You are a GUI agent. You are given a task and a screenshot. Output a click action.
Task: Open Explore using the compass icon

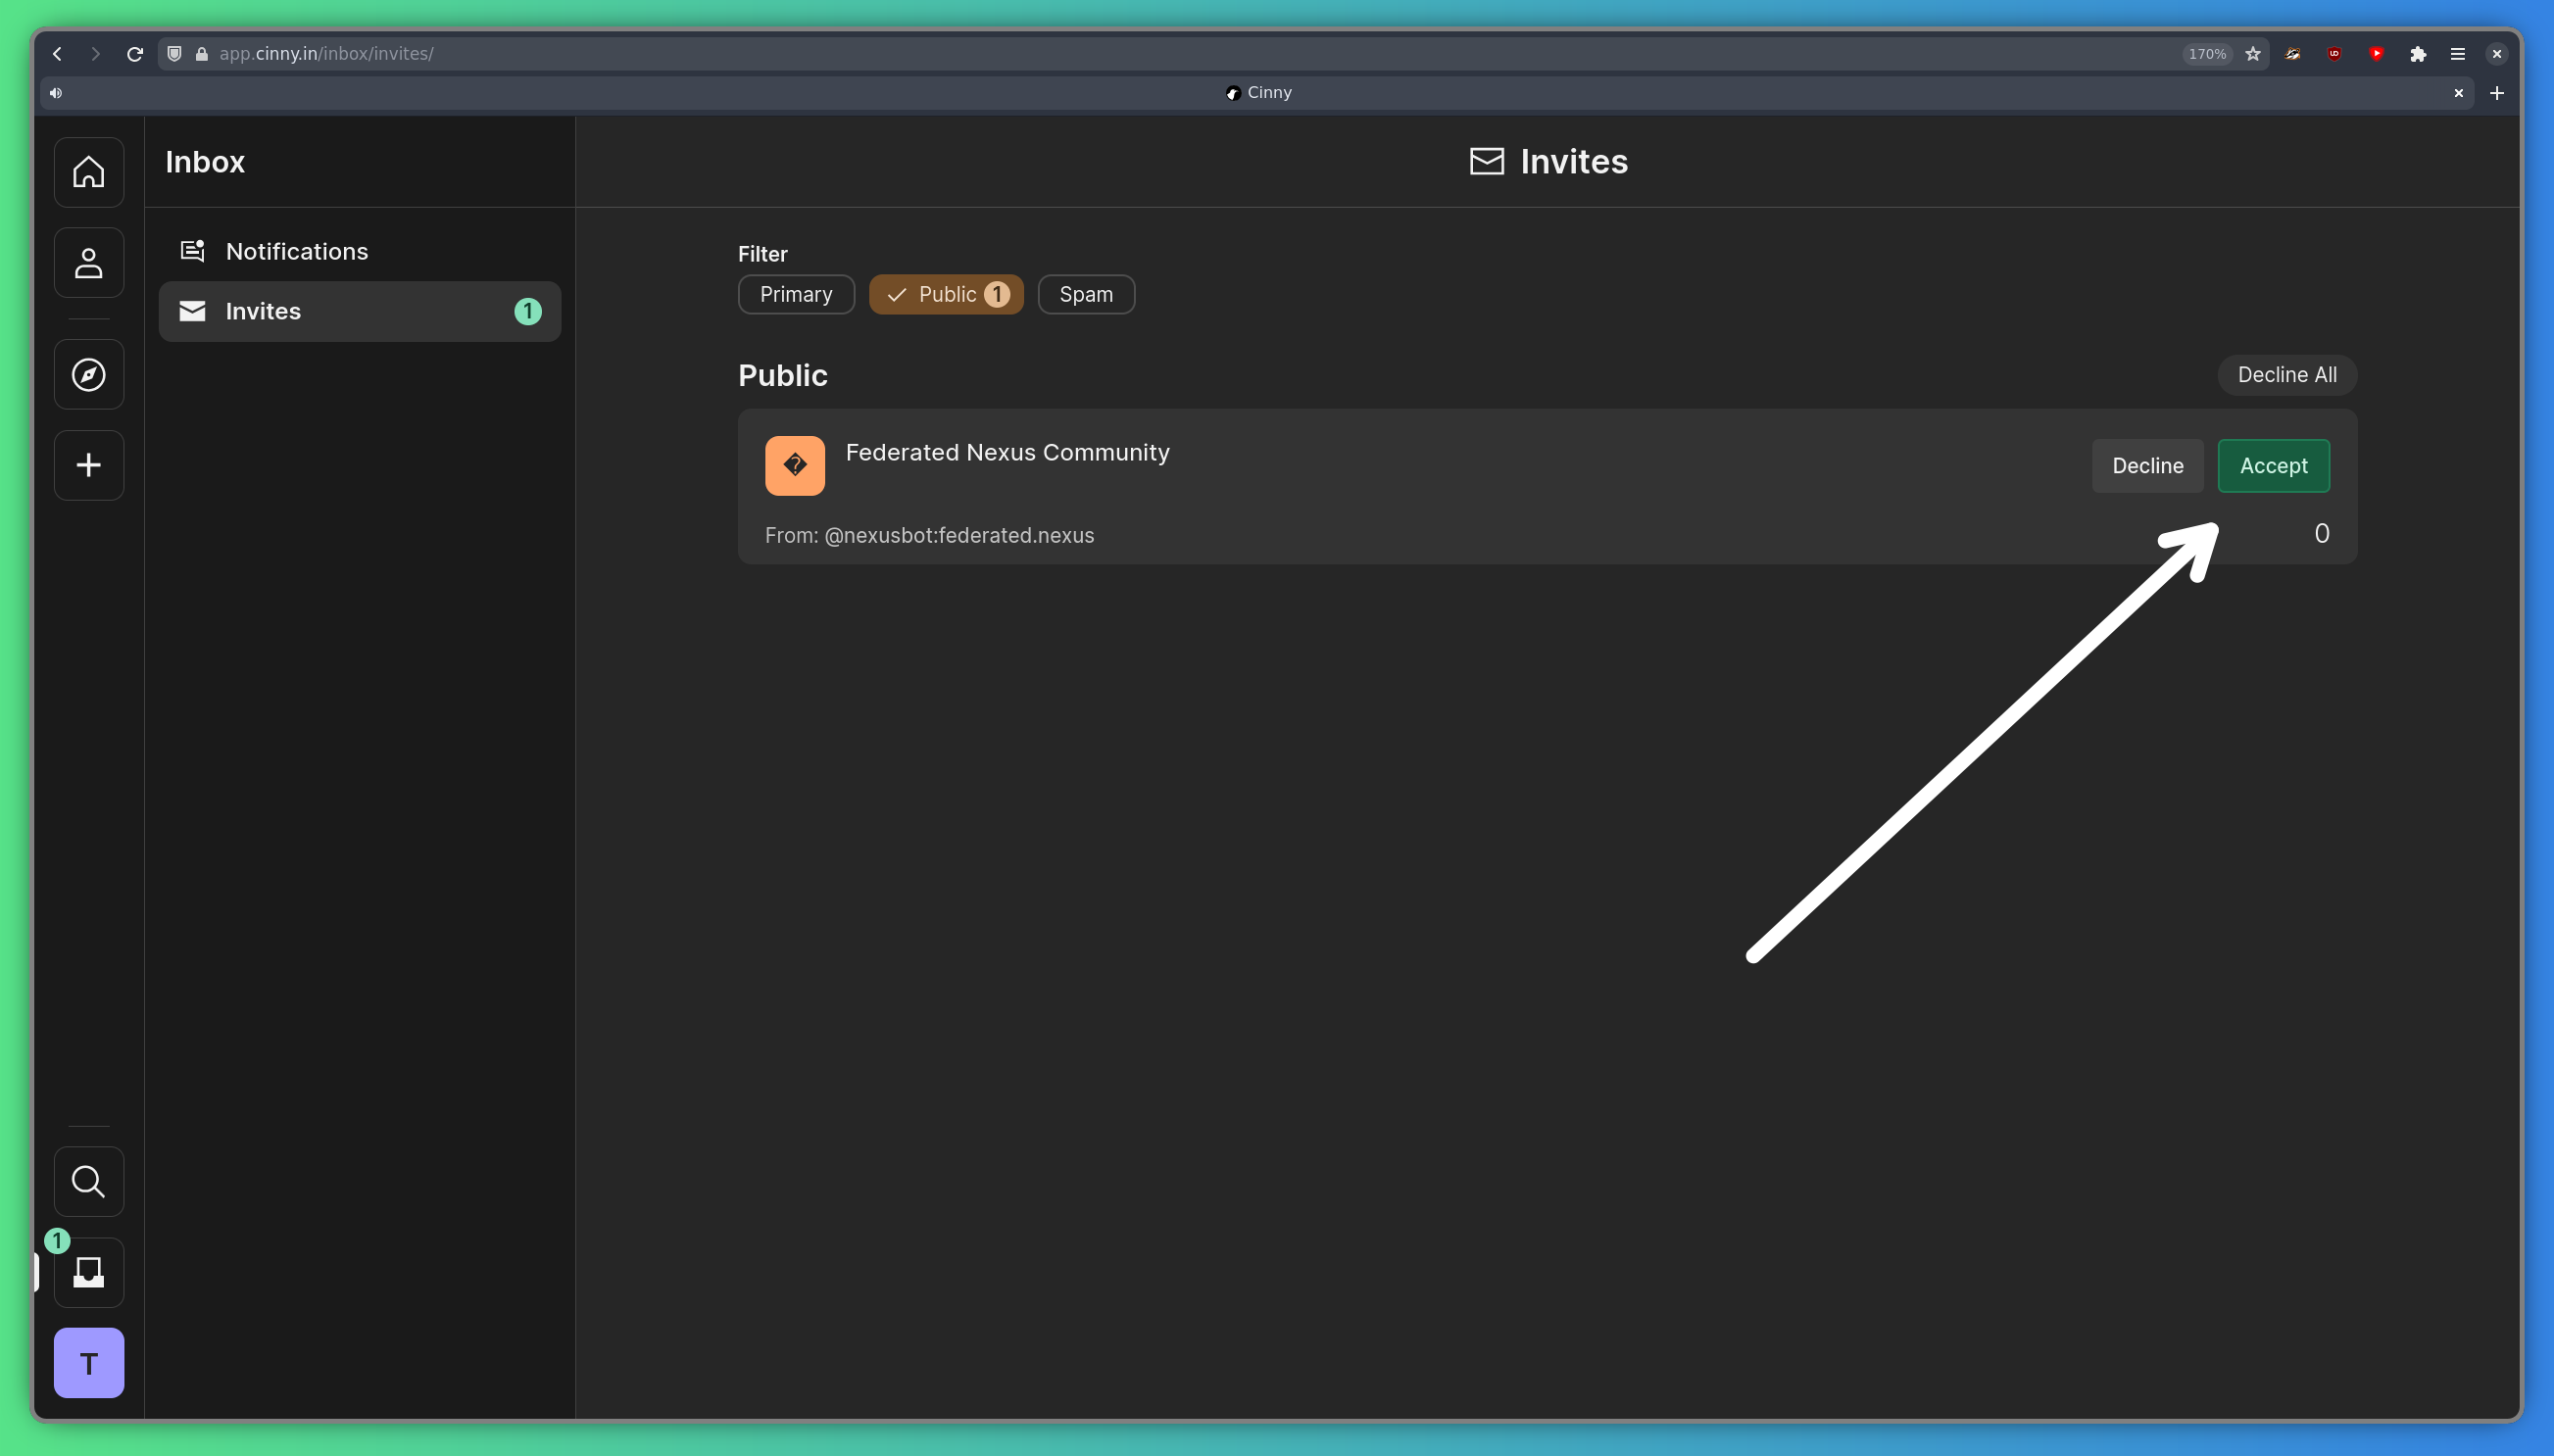pos(89,373)
